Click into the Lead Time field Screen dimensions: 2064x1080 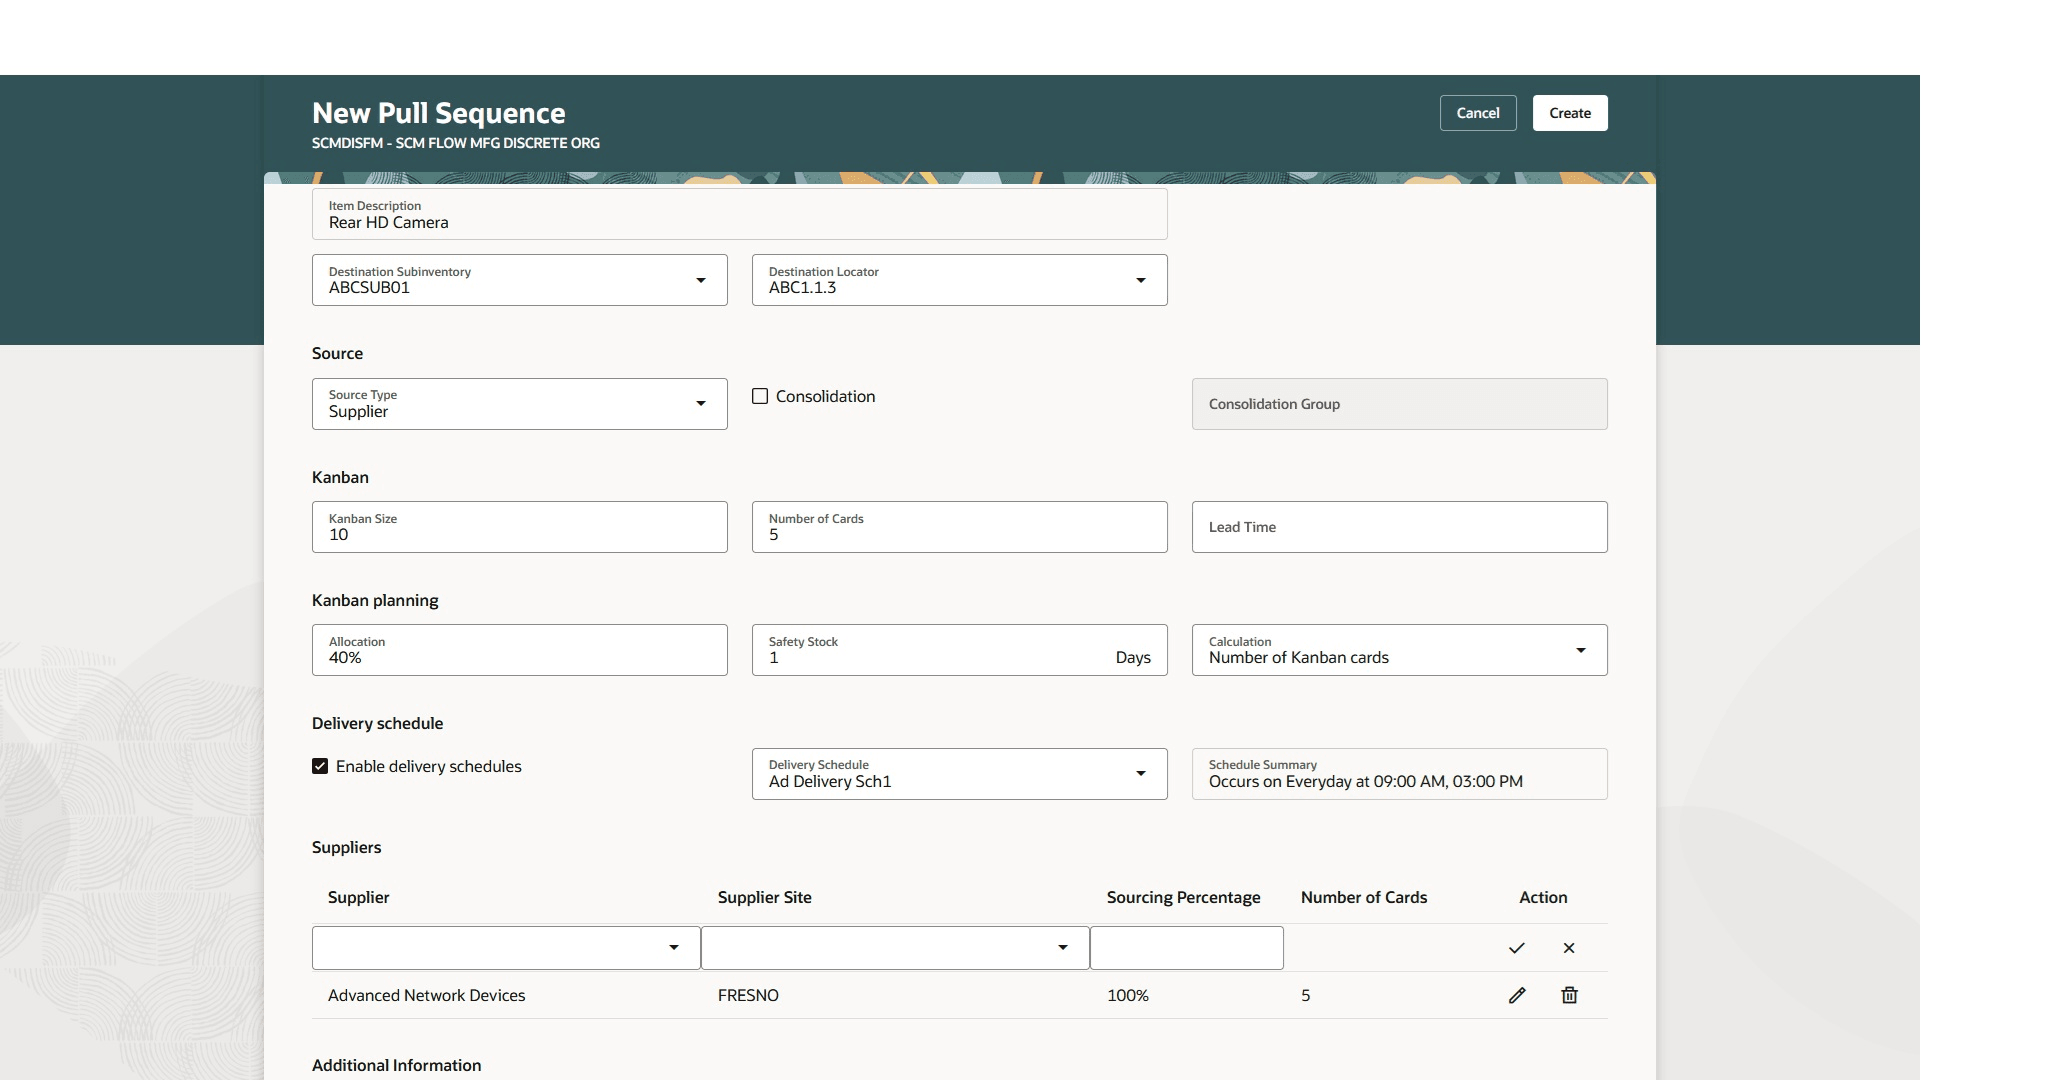coord(1400,527)
